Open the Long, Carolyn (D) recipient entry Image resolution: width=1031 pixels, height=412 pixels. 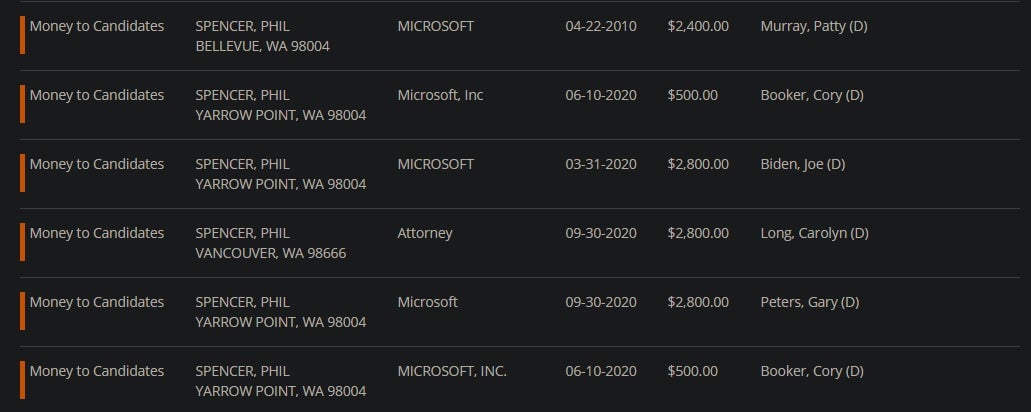814,233
